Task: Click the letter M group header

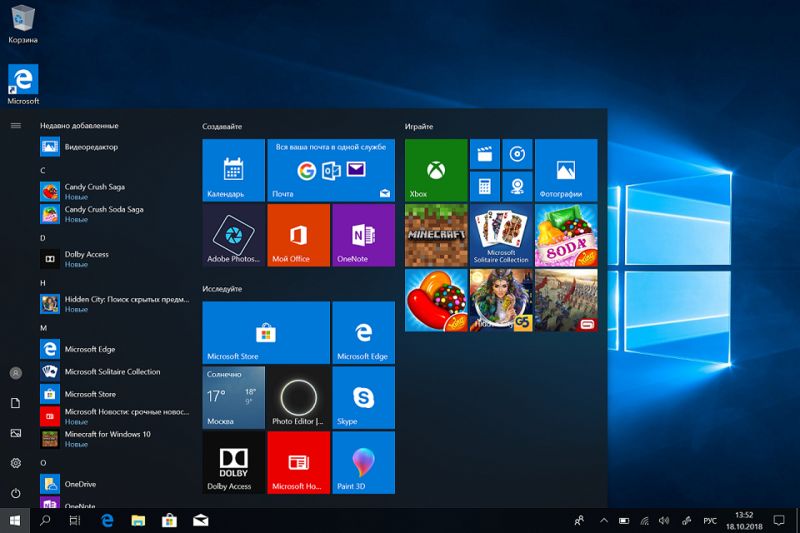Action: pos(43,328)
